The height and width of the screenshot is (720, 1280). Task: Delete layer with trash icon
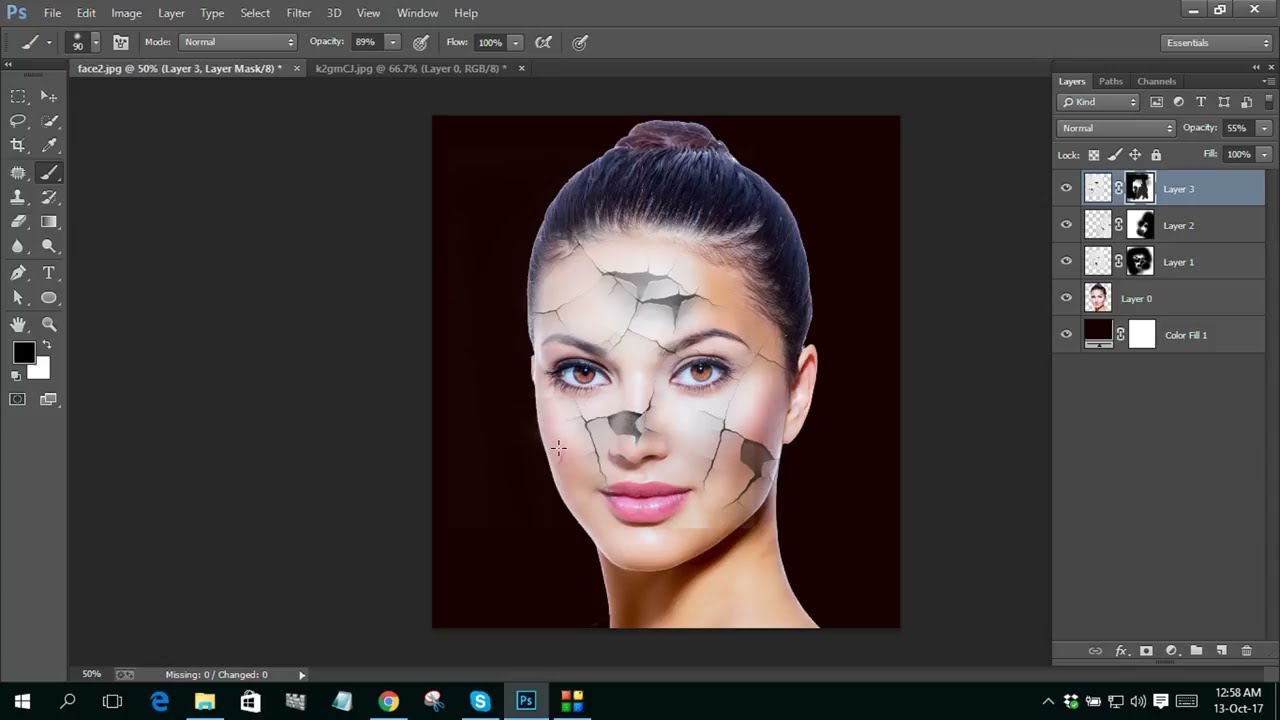1246,651
